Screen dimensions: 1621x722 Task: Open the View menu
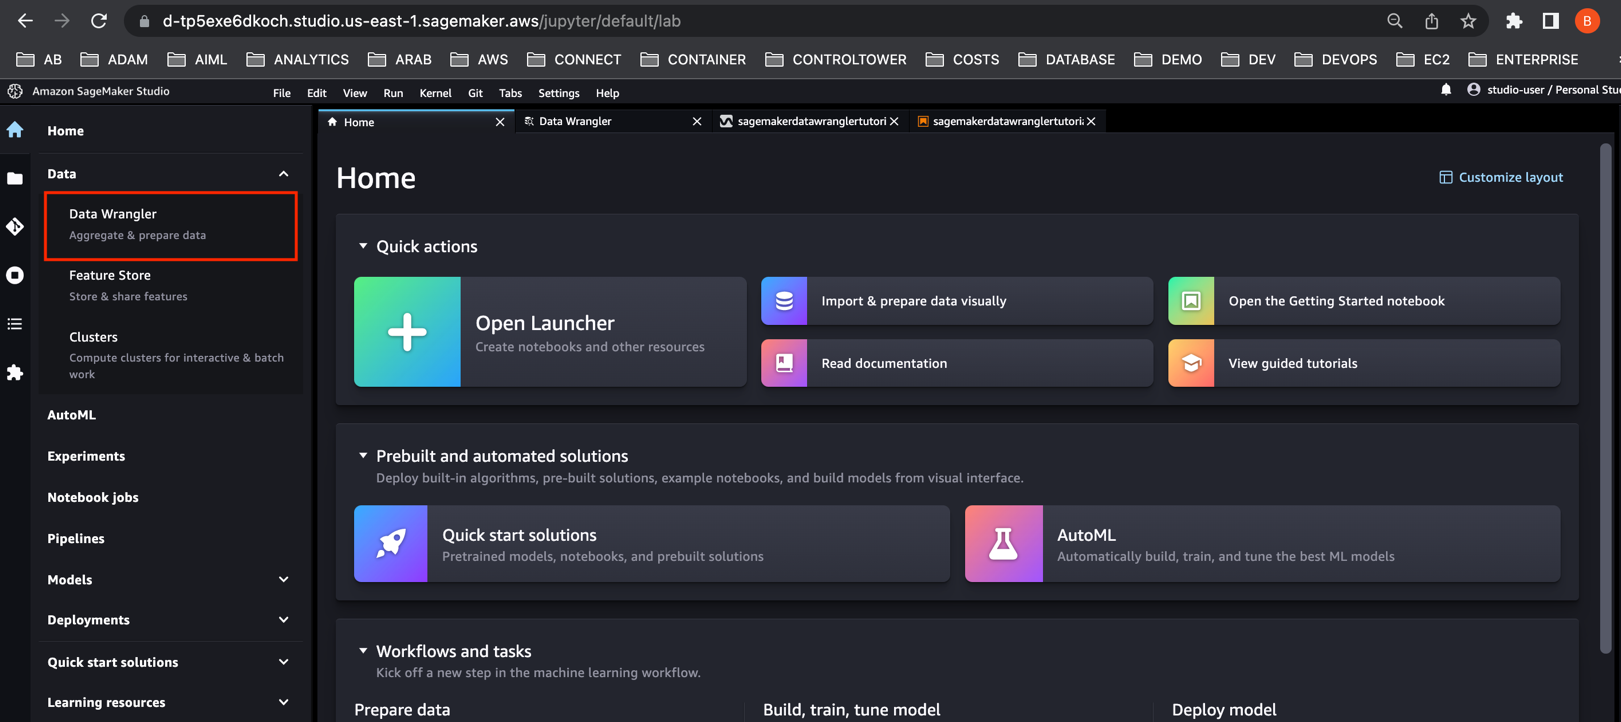pyautogui.click(x=355, y=93)
